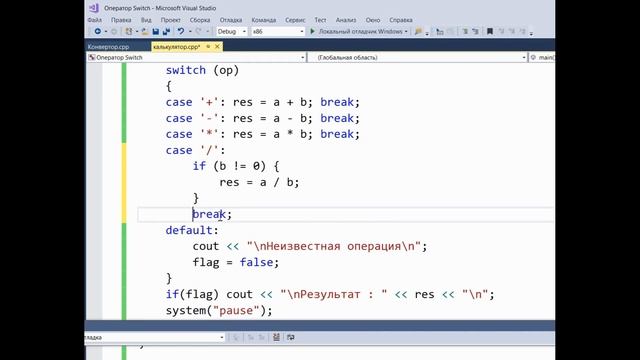Click the Save All icon
The width and height of the screenshot is (640, 360).
(167, 31)
